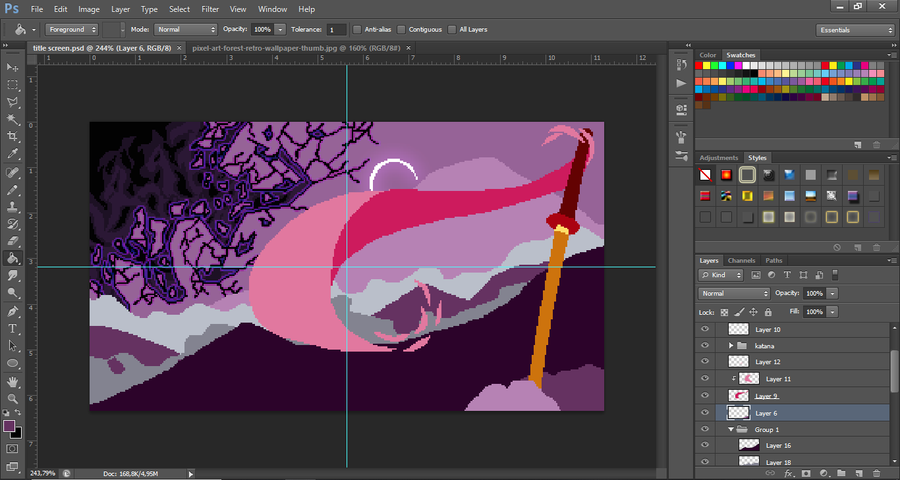Viewport: 900px width, 480px height.
Task: Select the History Brush tool
Action: [12, 224]
